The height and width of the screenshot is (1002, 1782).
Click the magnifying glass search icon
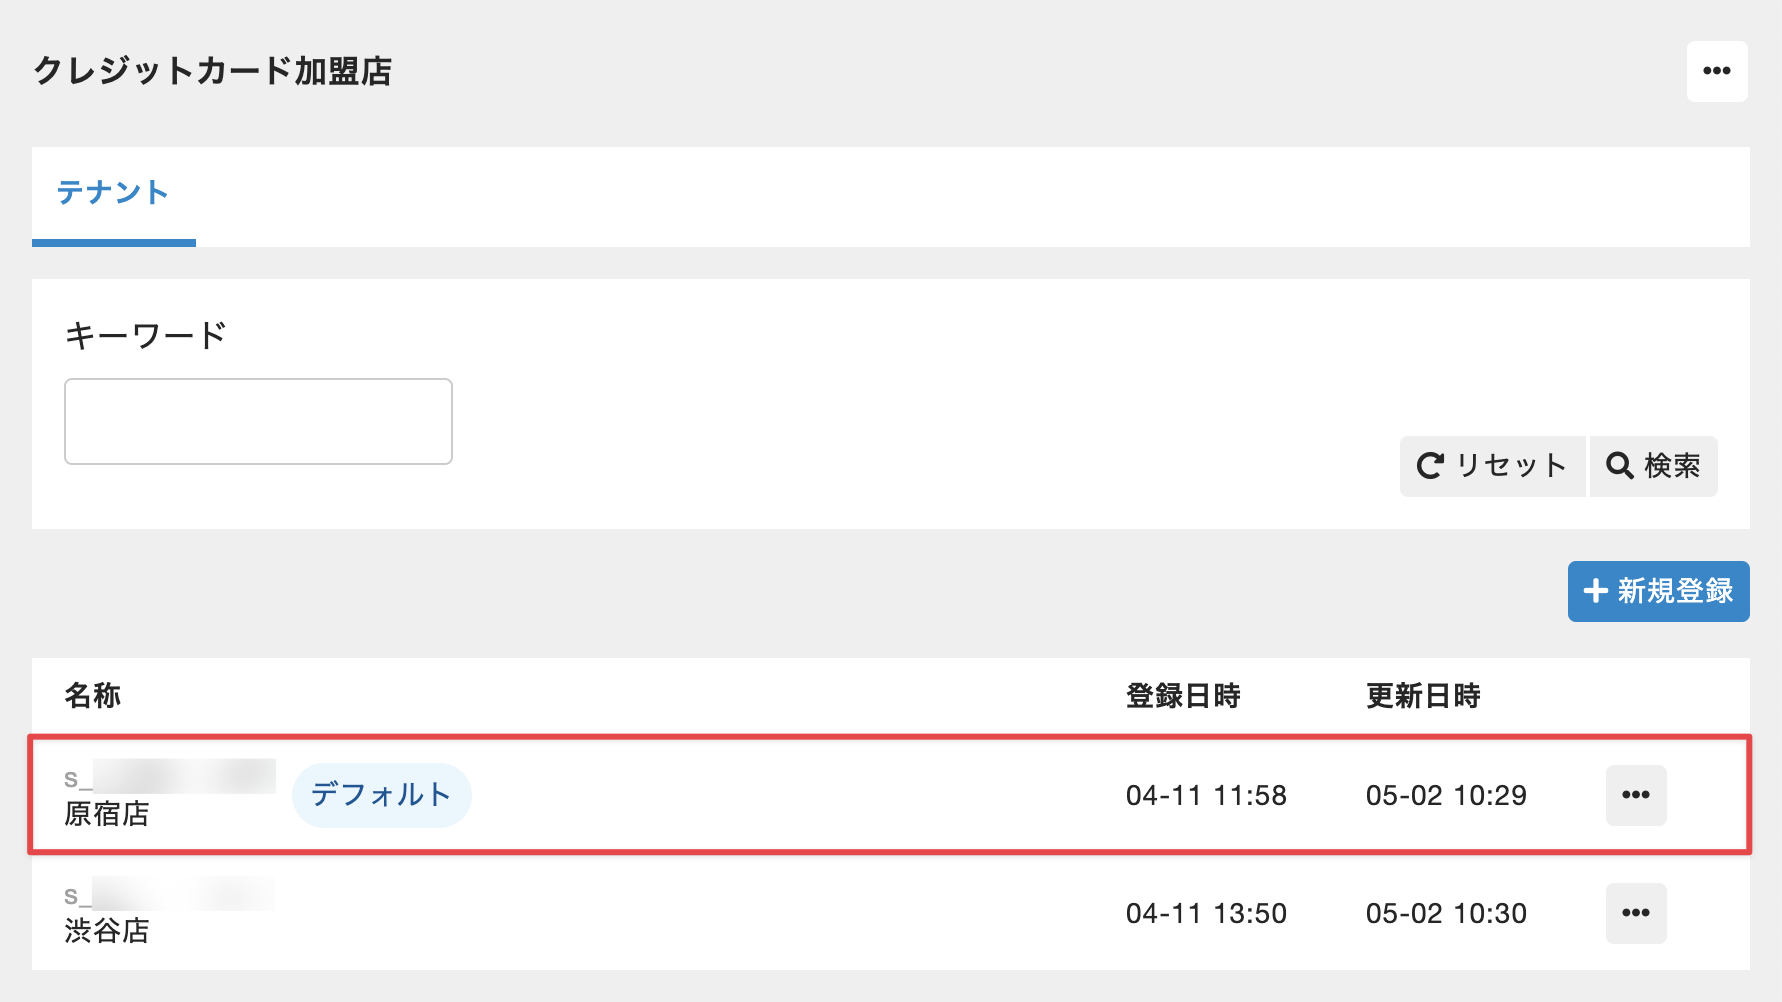(x=1619, y=466)
